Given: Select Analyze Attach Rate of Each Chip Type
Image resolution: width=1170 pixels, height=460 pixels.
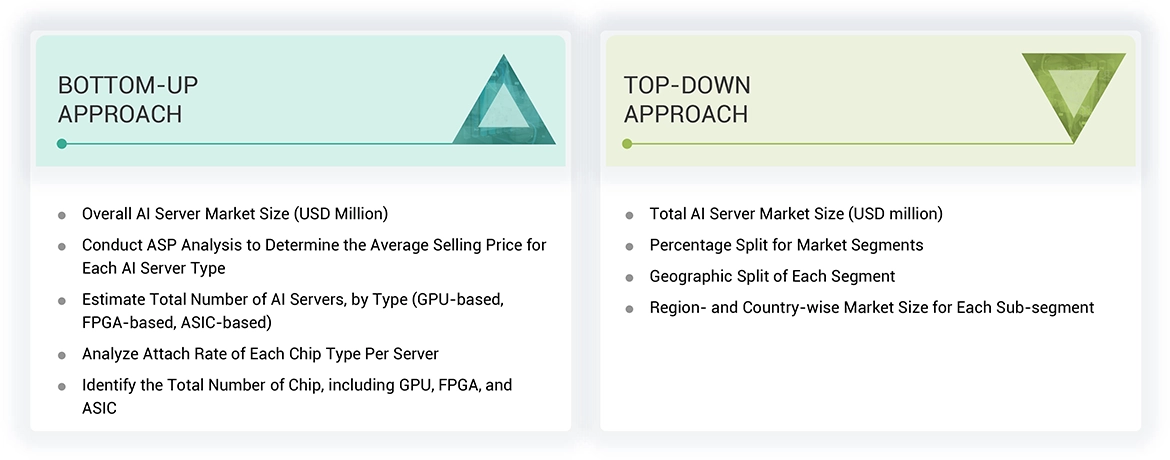Looking at the screenshot, I should (260, 354).
